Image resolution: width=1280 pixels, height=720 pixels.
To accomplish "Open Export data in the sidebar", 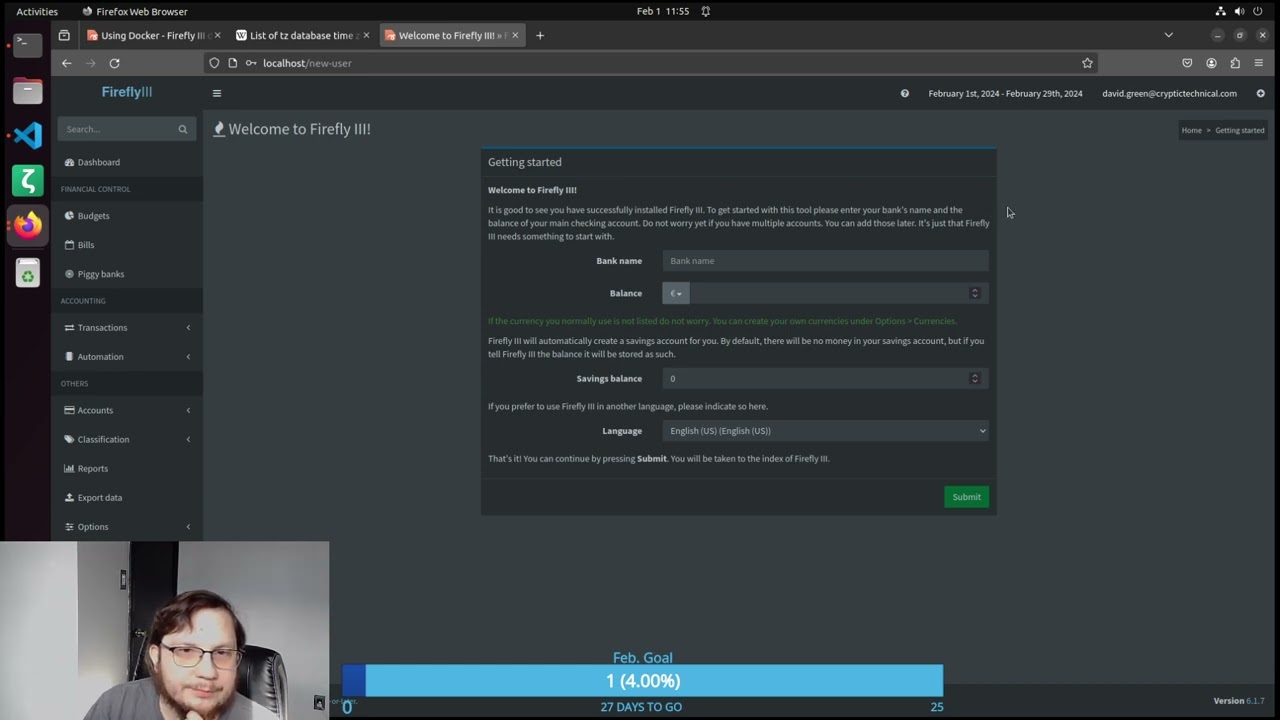I will [x=127, y=497].
